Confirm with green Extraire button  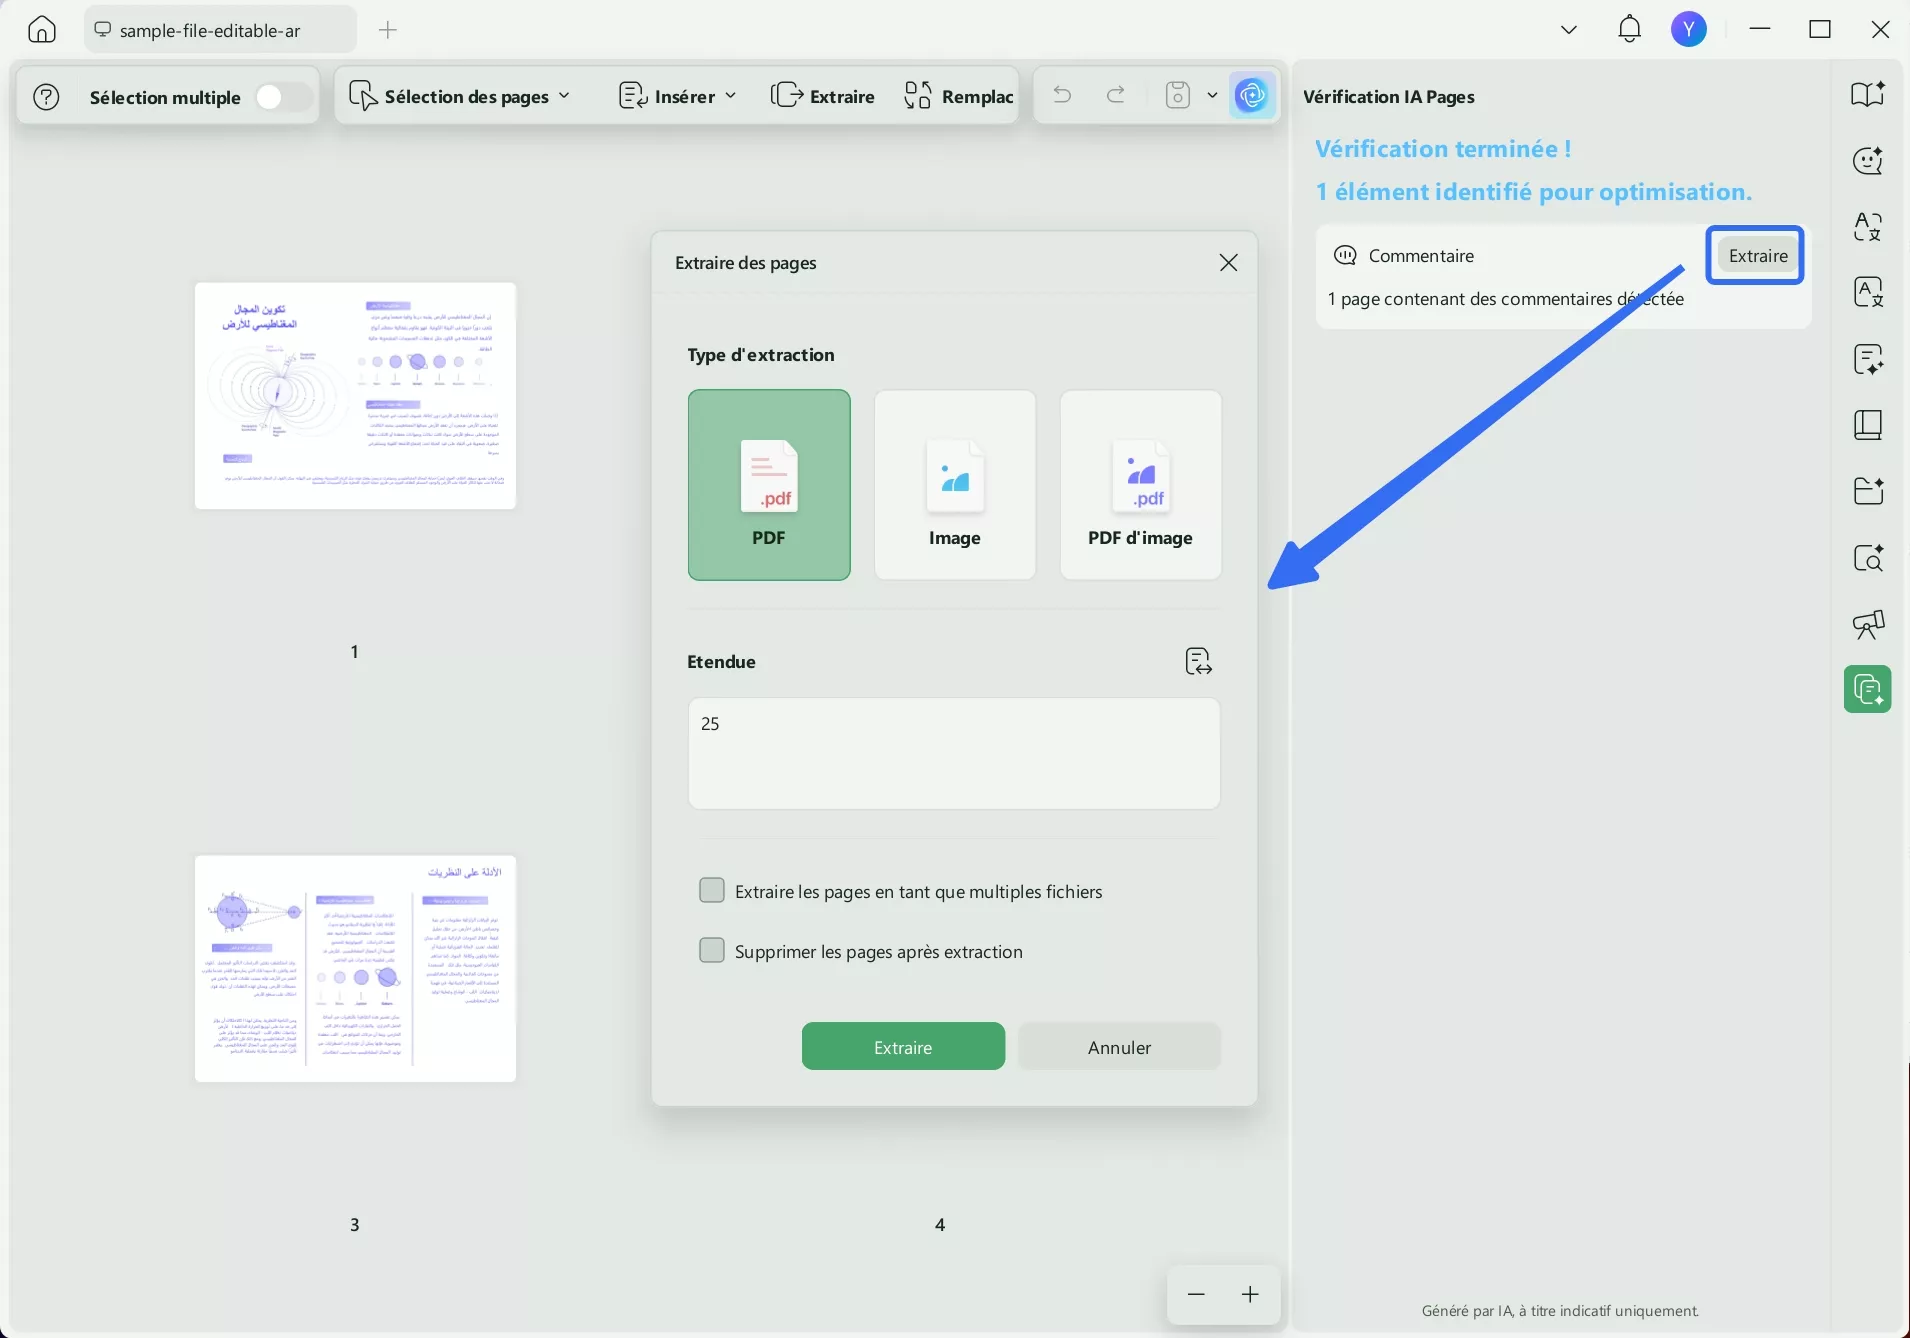pos(903,1046)
